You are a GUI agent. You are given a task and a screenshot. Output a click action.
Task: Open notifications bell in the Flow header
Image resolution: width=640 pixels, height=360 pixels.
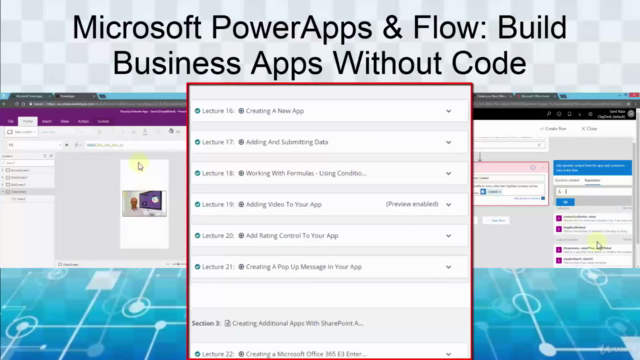coord(569,114)
